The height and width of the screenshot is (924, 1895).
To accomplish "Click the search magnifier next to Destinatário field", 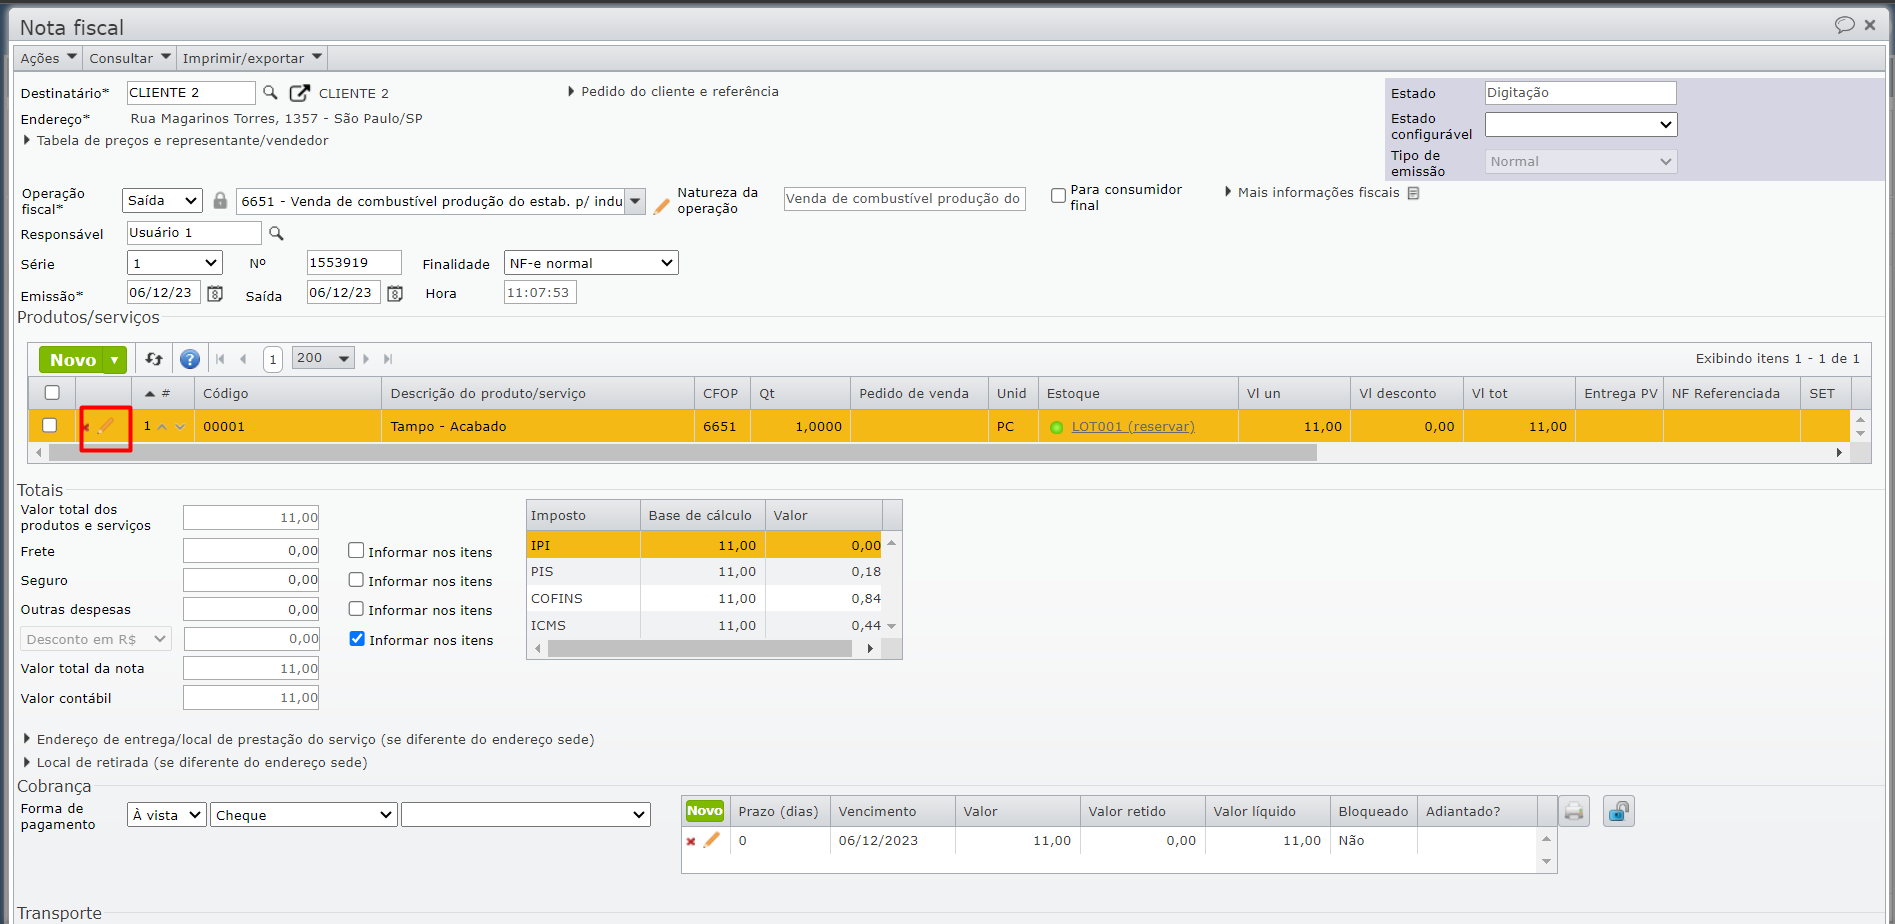I will point(270,93).
